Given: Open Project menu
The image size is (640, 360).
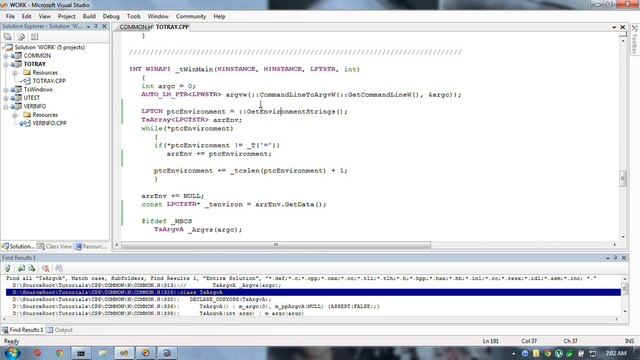Looking at the screenshot, I should pos(67,16).
